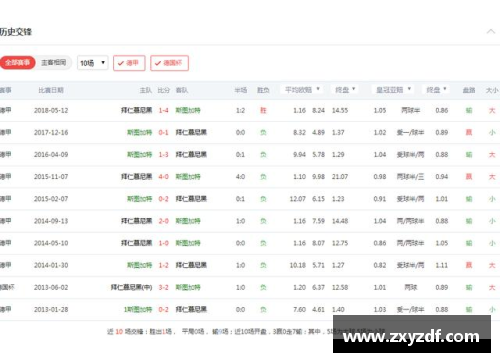This screenshot has width=500, height=362.
Task: Click the 2015-11-07 match date
Action: 51,177
